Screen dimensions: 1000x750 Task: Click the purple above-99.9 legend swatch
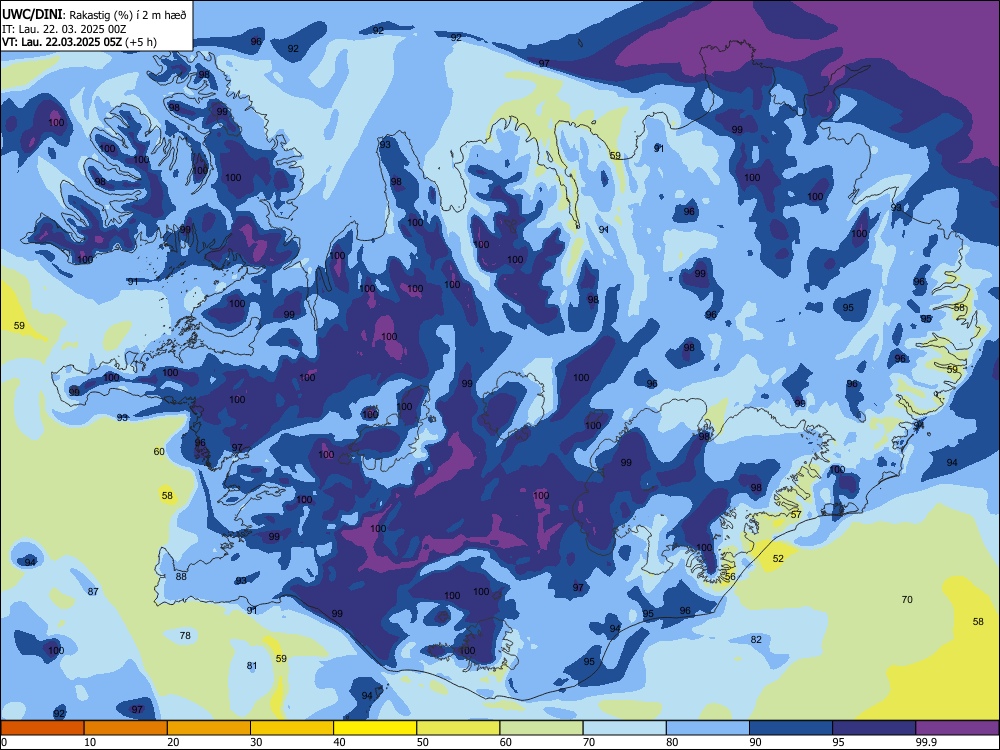click(957, 728)
